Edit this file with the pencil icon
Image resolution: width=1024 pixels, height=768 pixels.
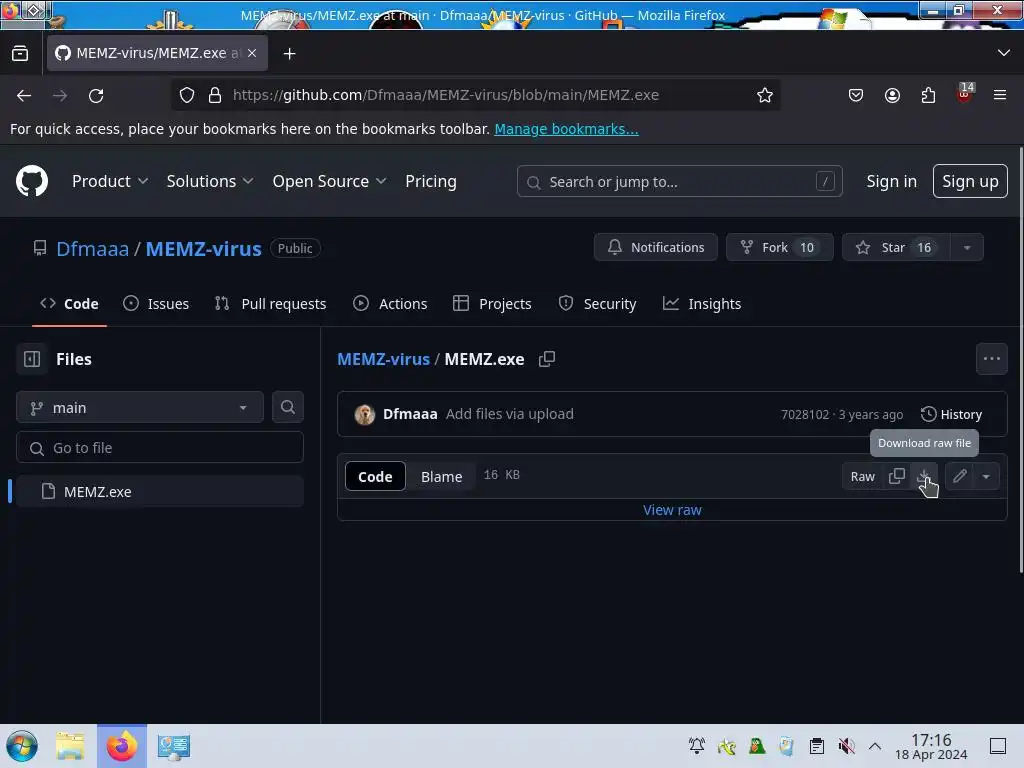click(959, 476)
